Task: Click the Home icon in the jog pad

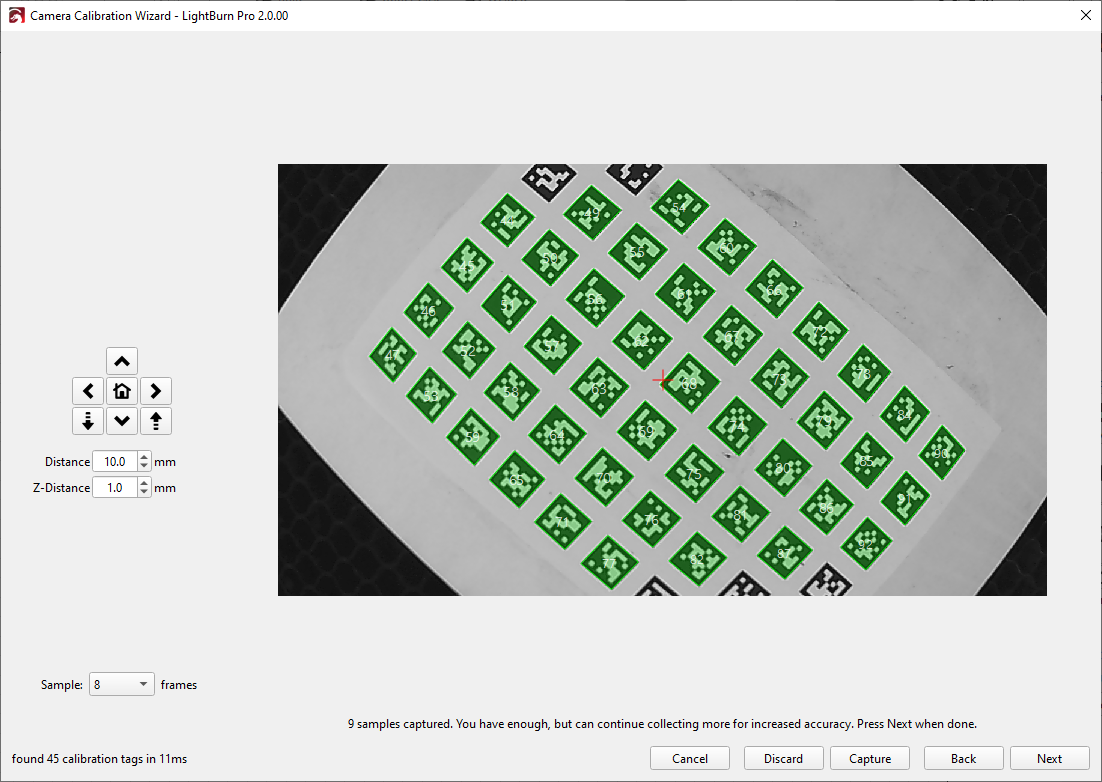Action: pos(121,391)
